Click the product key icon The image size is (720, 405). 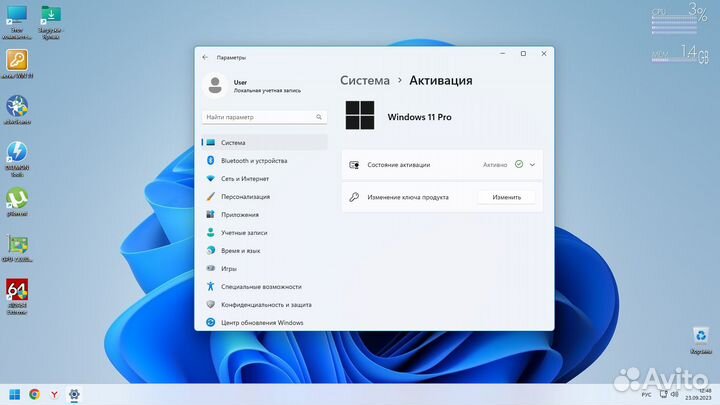354,197
